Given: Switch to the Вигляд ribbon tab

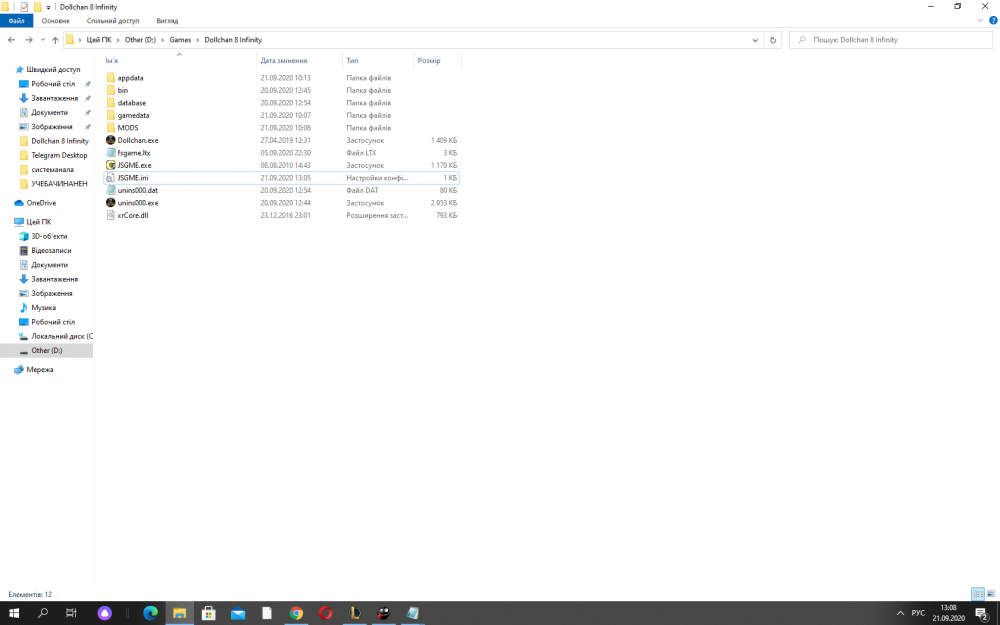Looking at the screenshot, I should pos(167,20).
